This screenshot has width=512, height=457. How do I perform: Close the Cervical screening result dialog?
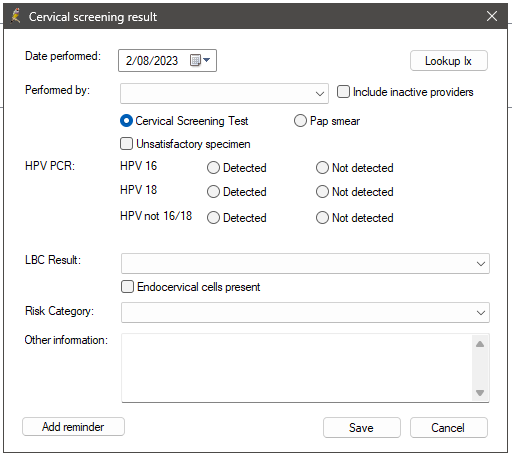(492, 16)
